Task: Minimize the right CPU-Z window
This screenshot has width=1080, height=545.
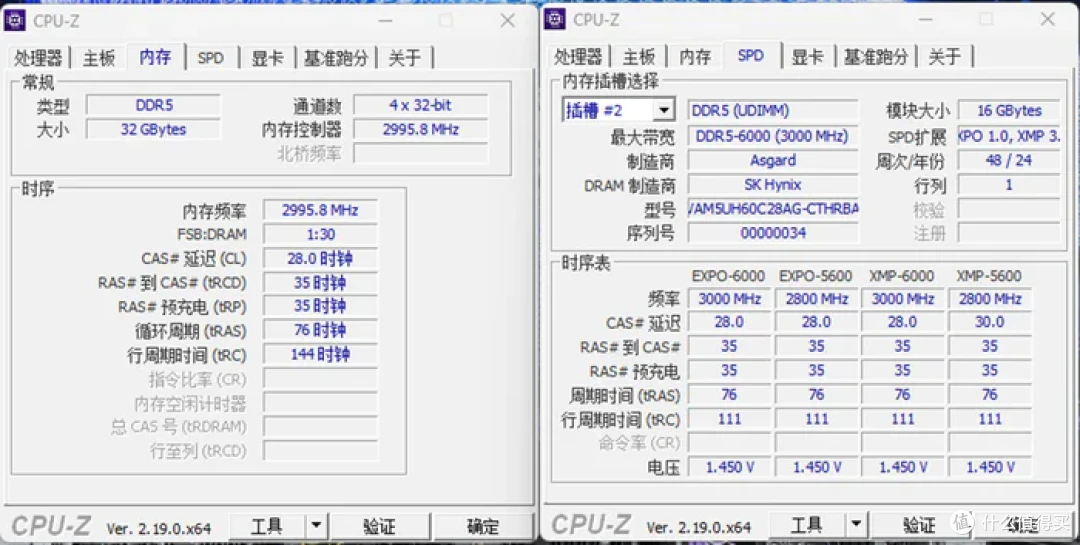Action: (926, 19)
